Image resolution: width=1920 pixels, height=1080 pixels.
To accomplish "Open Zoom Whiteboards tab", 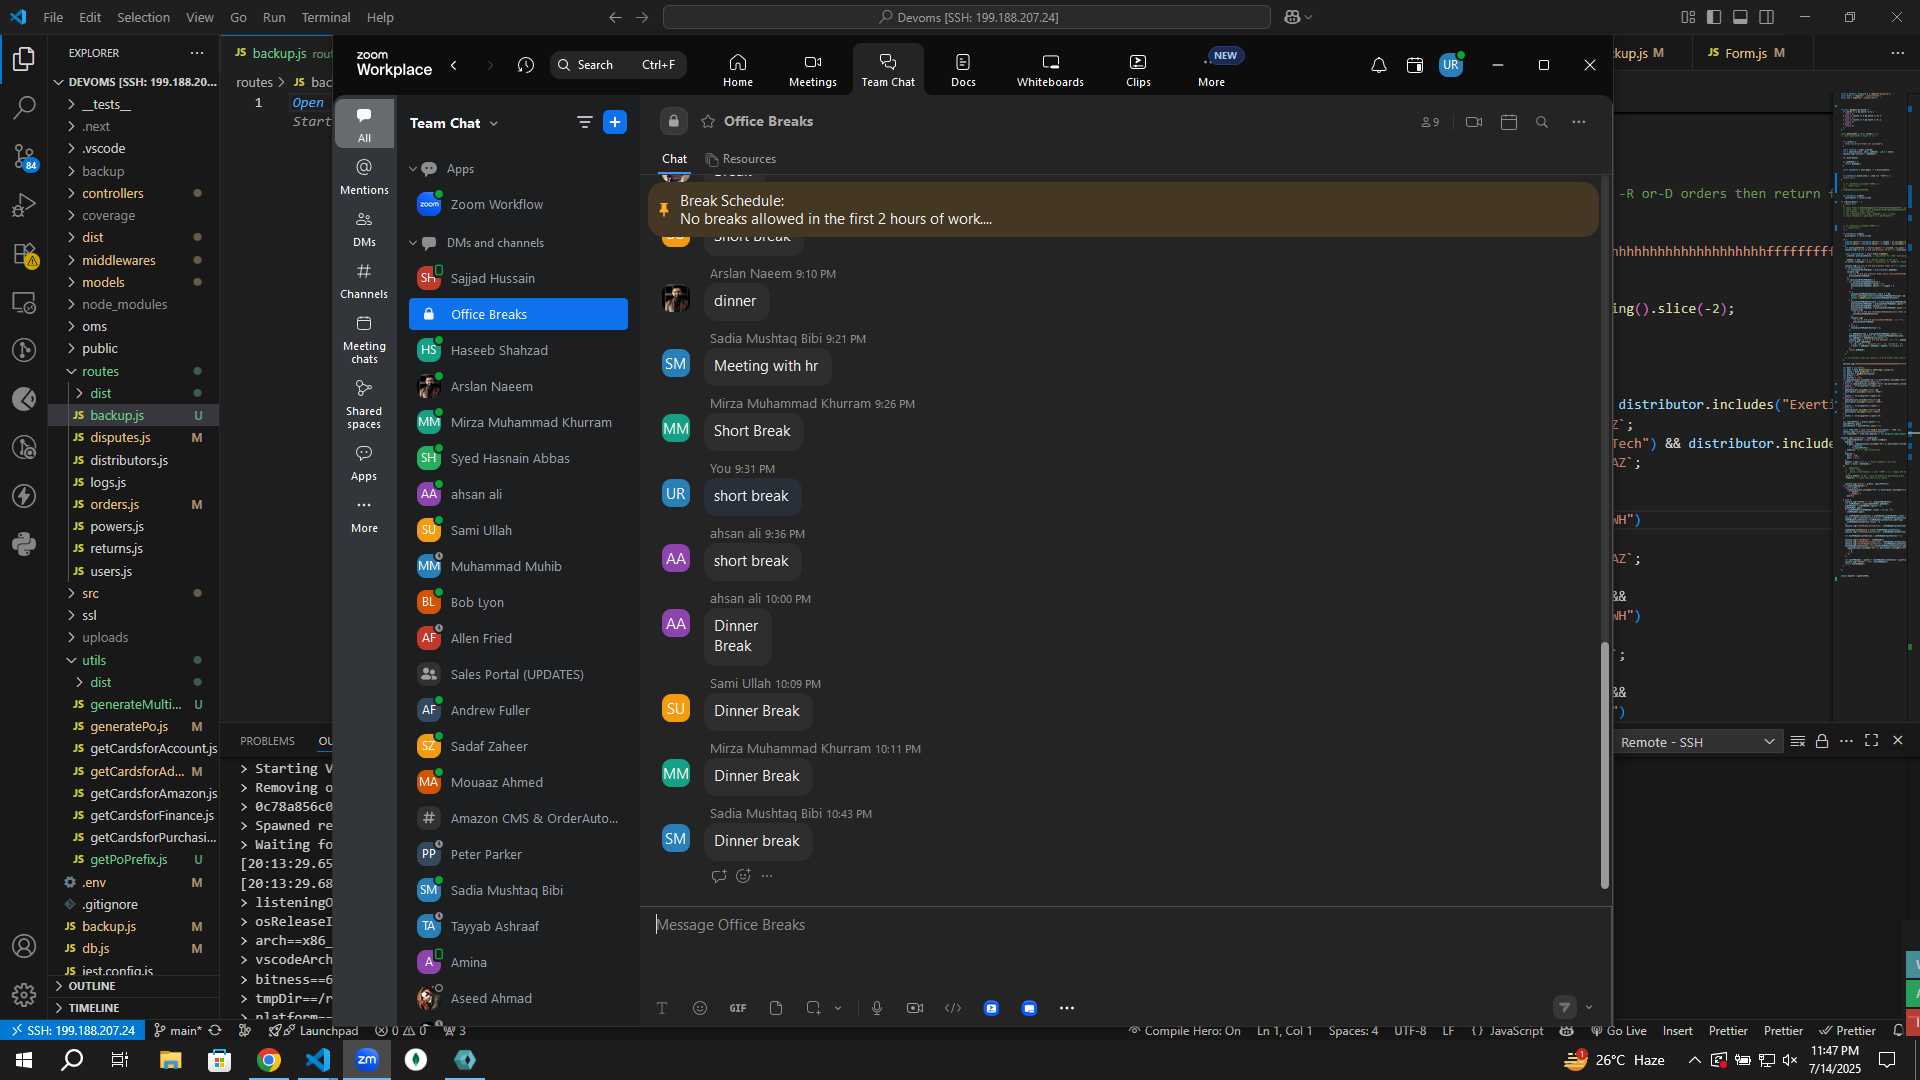I will point(1050,70).
